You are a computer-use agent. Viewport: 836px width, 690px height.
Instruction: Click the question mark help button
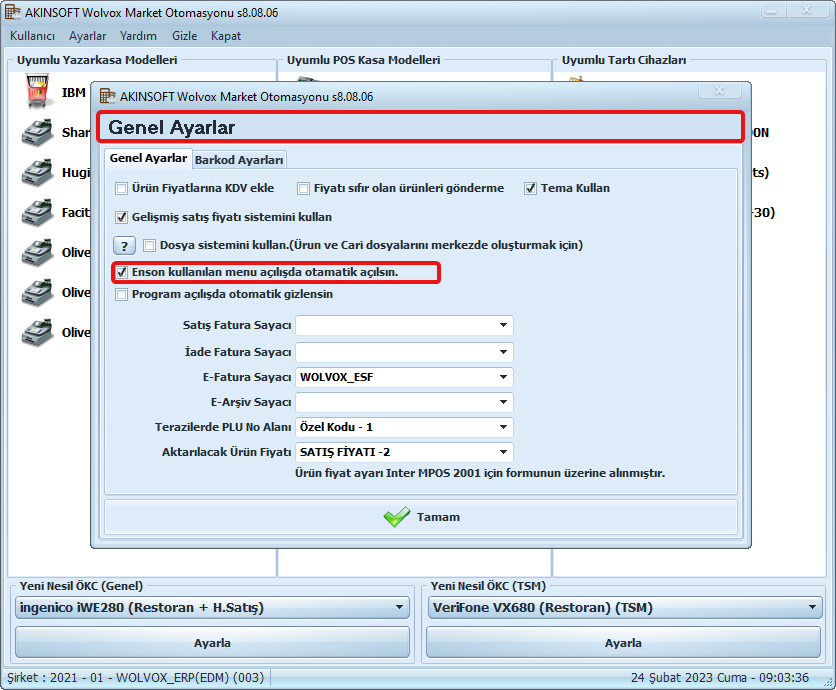[x=124, y=246]
